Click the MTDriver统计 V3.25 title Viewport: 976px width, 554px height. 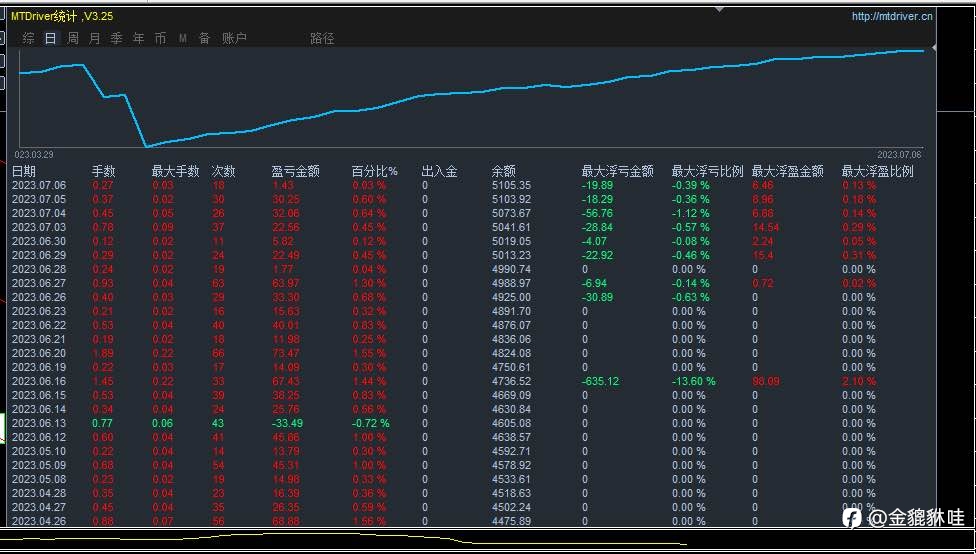coord(62,17)
